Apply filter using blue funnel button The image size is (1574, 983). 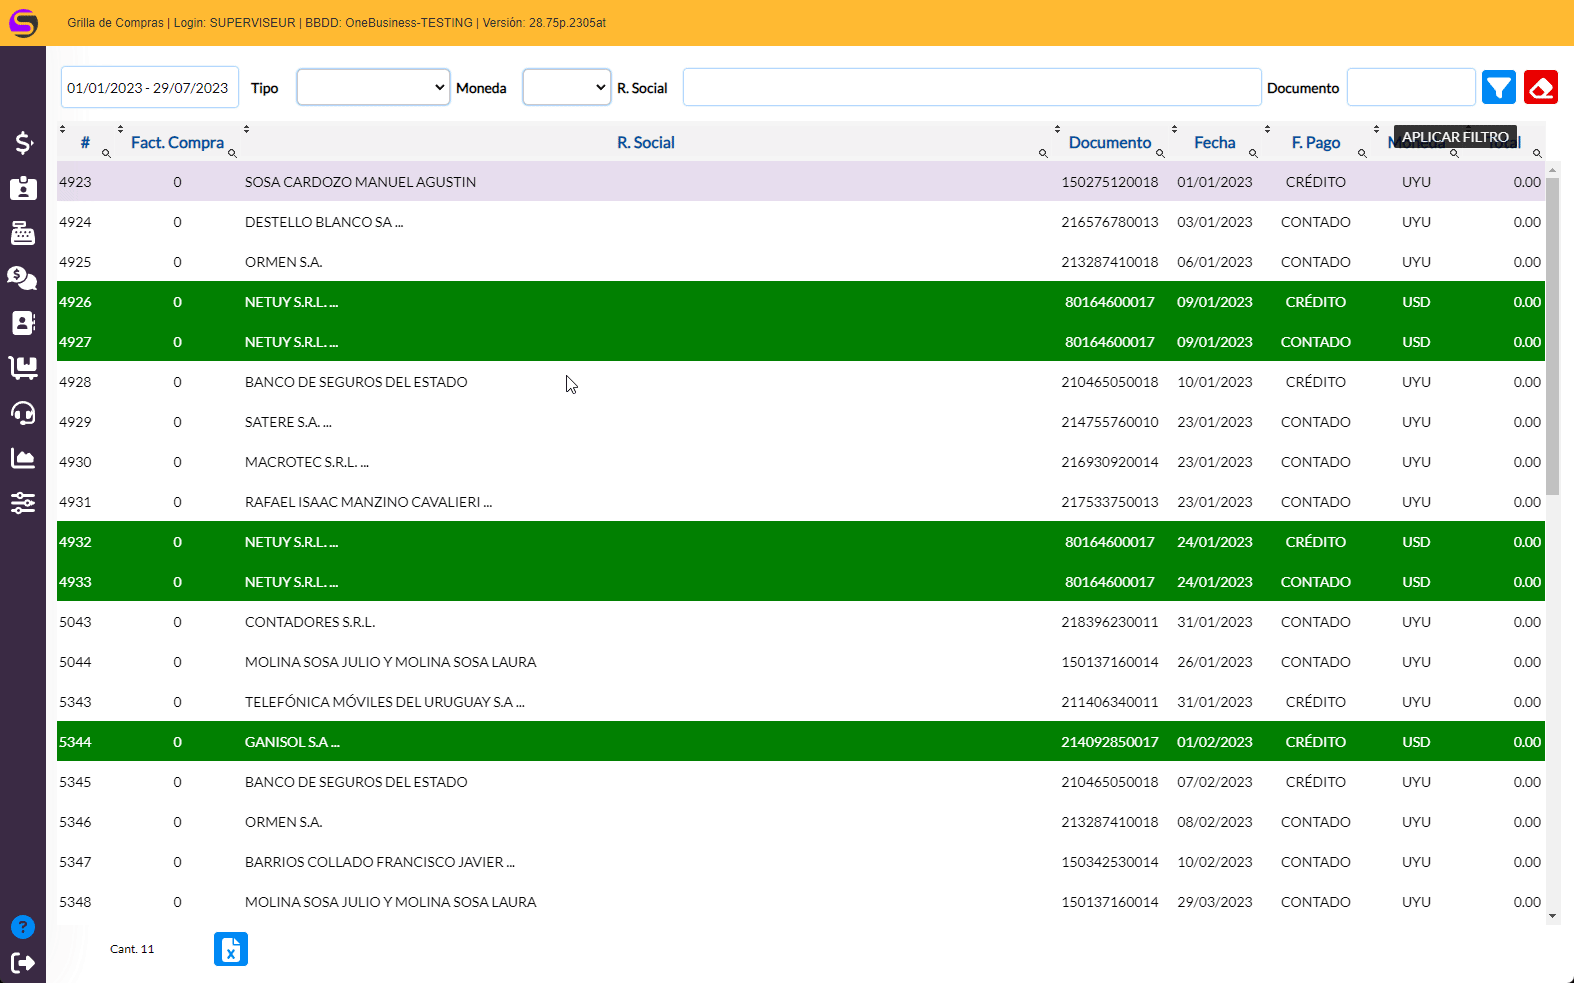click(x=1498, y=88)
